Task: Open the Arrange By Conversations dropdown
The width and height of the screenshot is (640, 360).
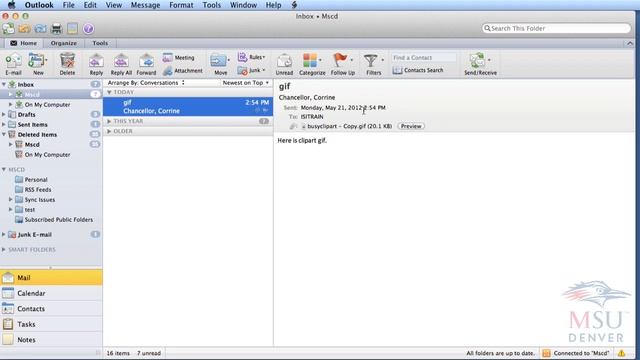Action: [146, 83]
